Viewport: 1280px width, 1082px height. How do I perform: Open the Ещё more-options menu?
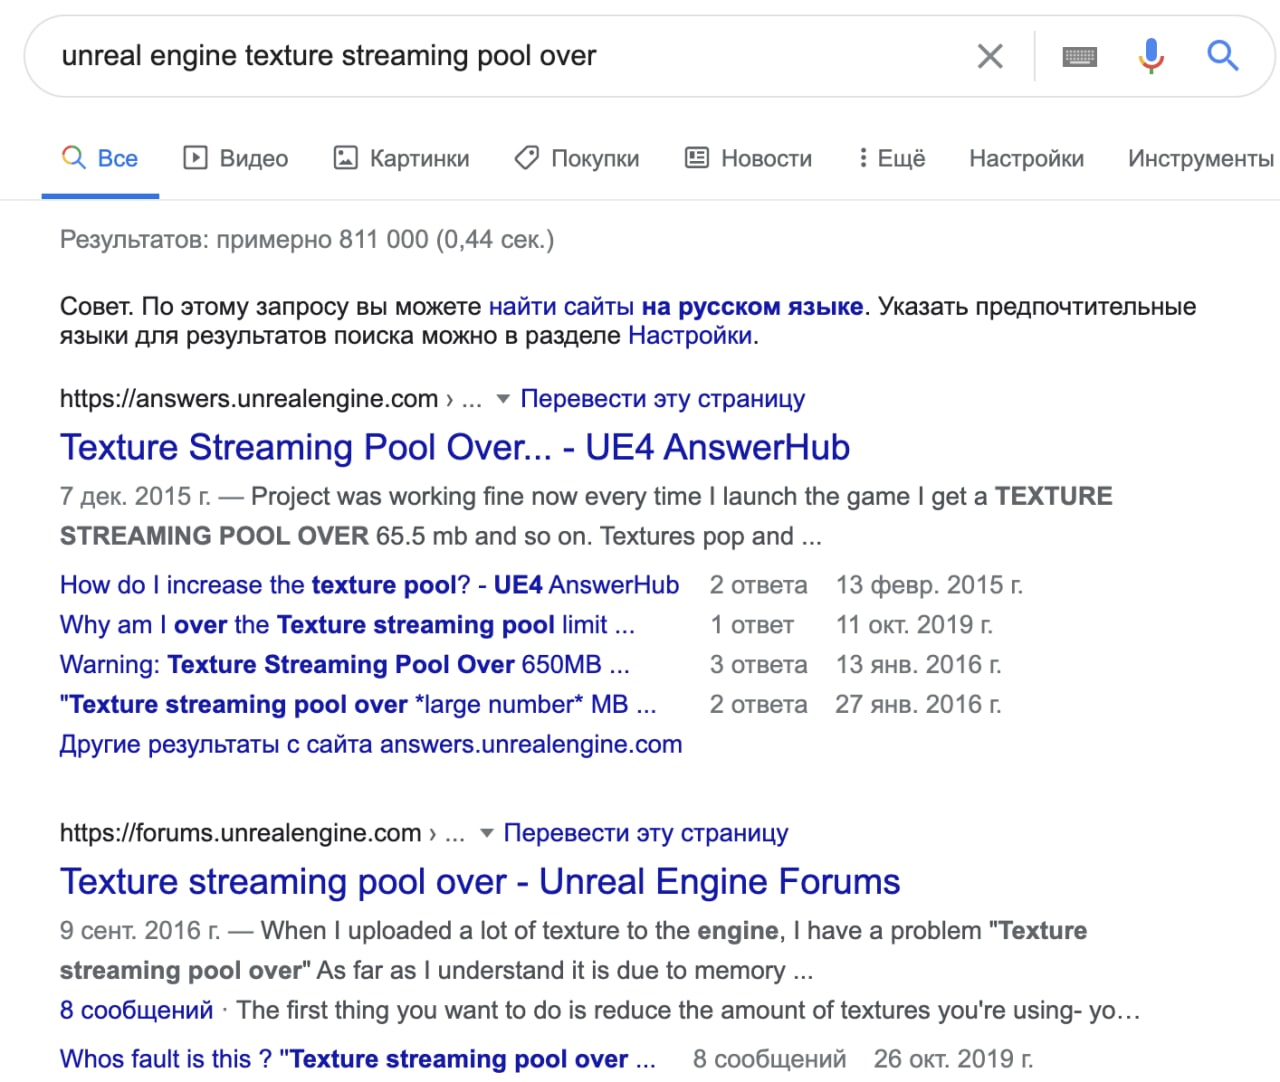coord(892,158)
